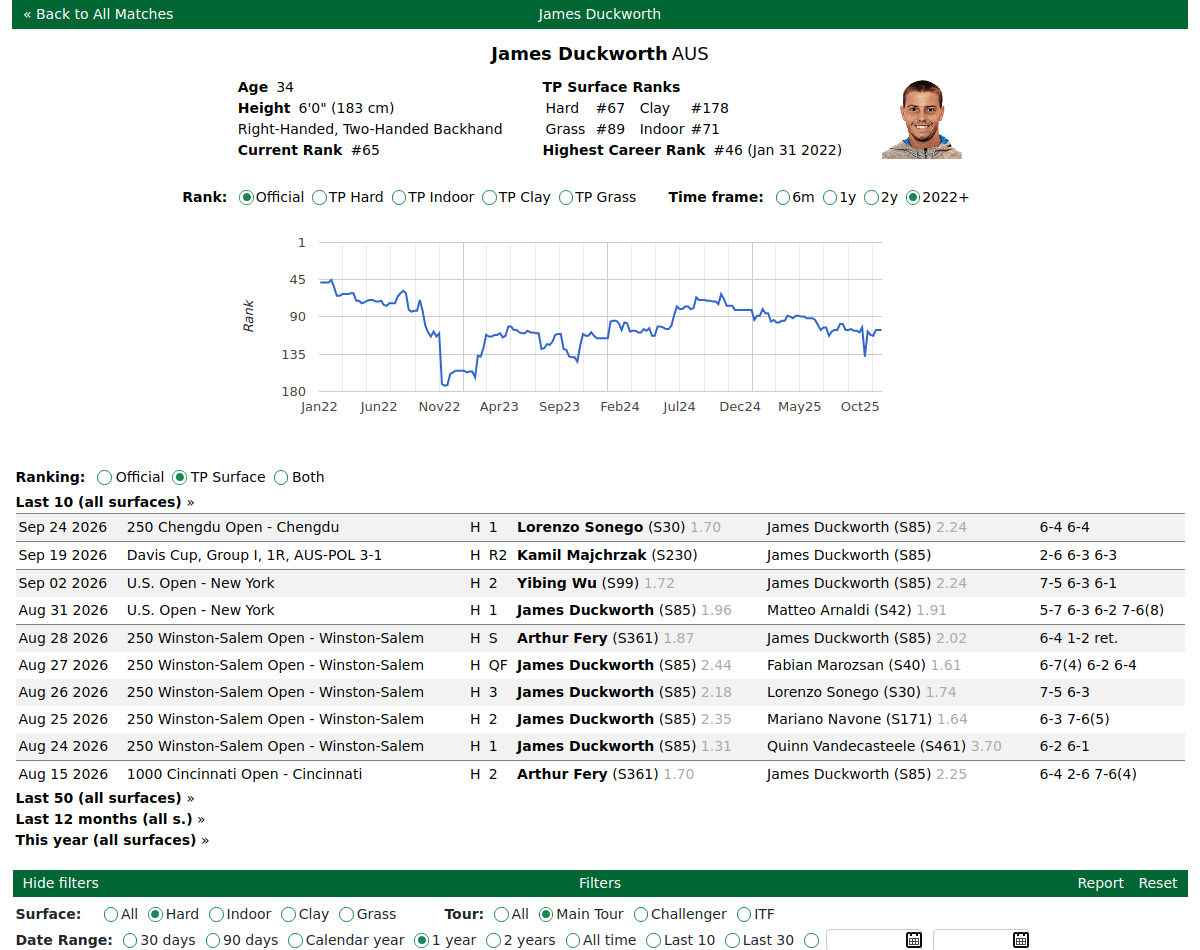Filter surface by Indoor

216,914
